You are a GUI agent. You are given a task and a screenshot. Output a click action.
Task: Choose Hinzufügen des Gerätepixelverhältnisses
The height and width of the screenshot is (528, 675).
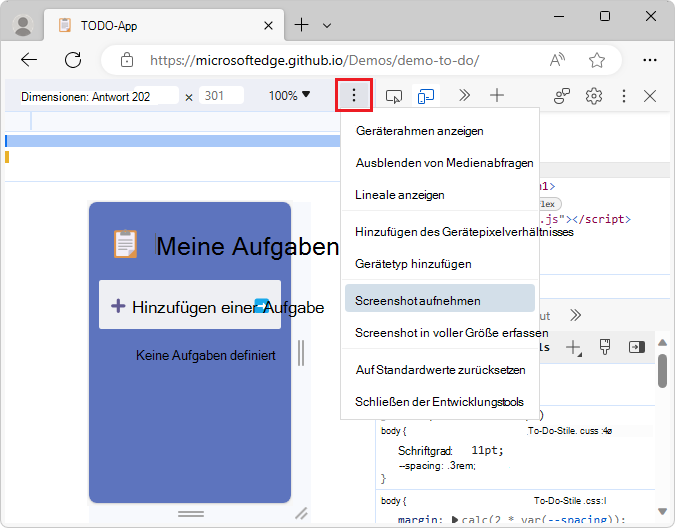440,232
